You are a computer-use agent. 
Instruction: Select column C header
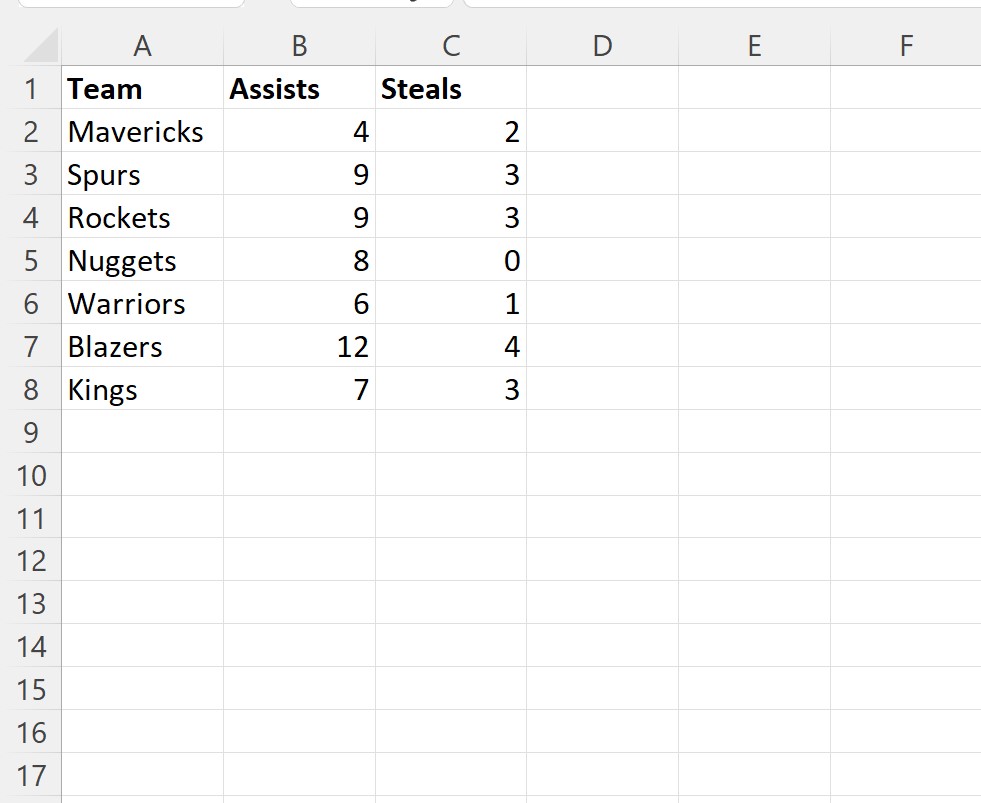[451, 46]
